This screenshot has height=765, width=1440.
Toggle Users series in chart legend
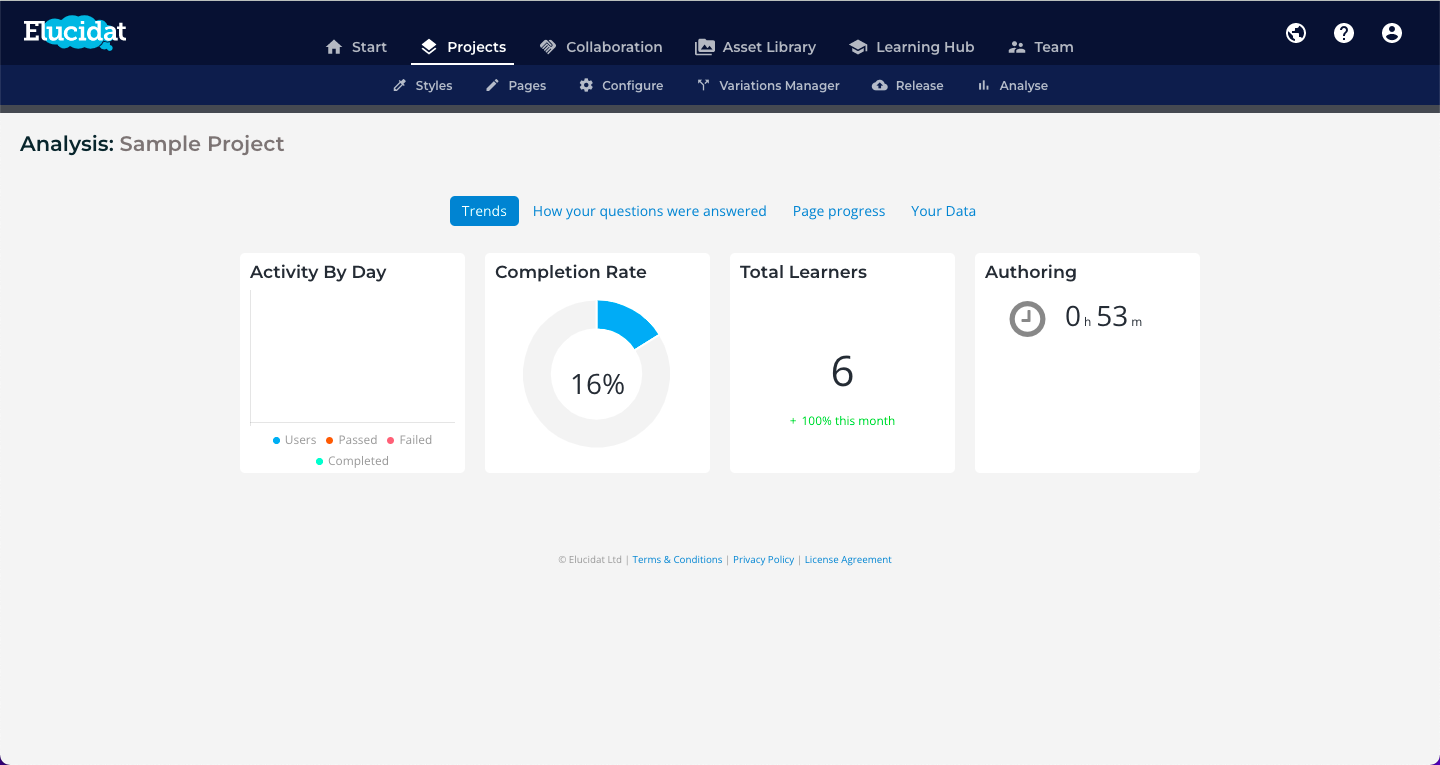[x=295, y=440]
